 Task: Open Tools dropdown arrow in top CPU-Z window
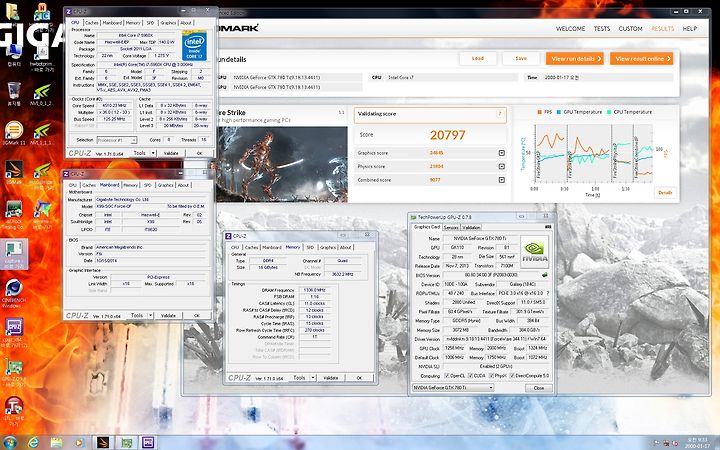[x=153, y=153]
